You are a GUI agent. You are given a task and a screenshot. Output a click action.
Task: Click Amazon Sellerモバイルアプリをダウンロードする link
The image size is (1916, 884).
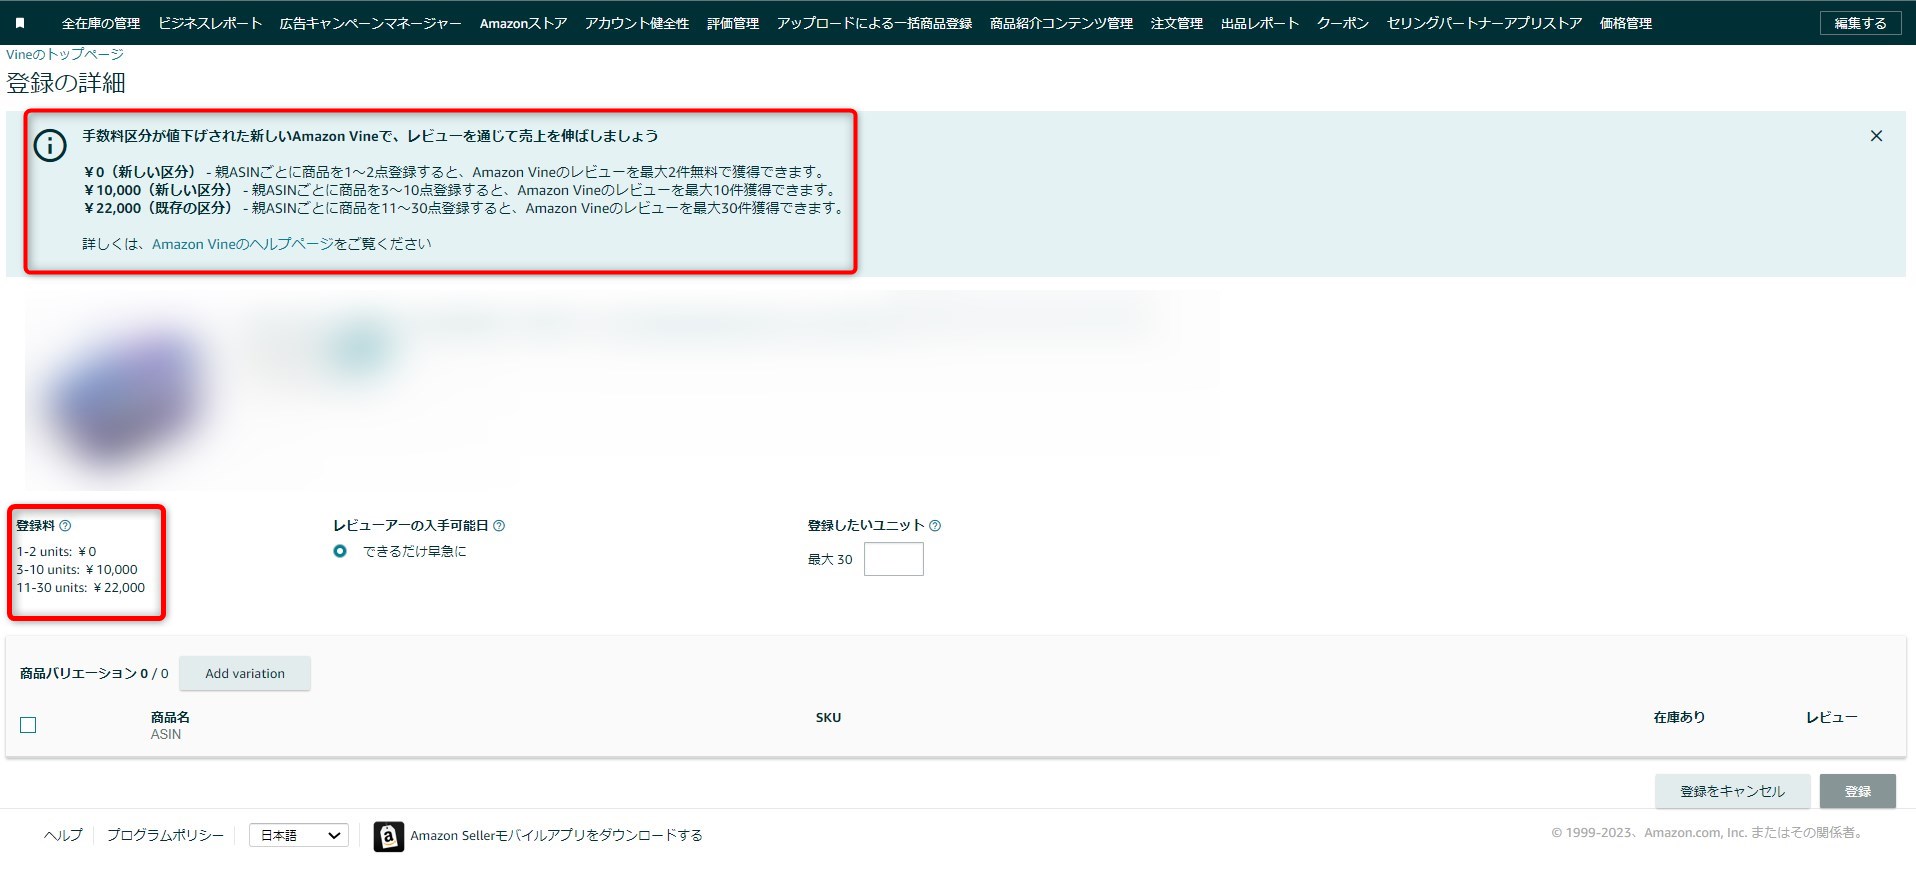coord(556,835)
